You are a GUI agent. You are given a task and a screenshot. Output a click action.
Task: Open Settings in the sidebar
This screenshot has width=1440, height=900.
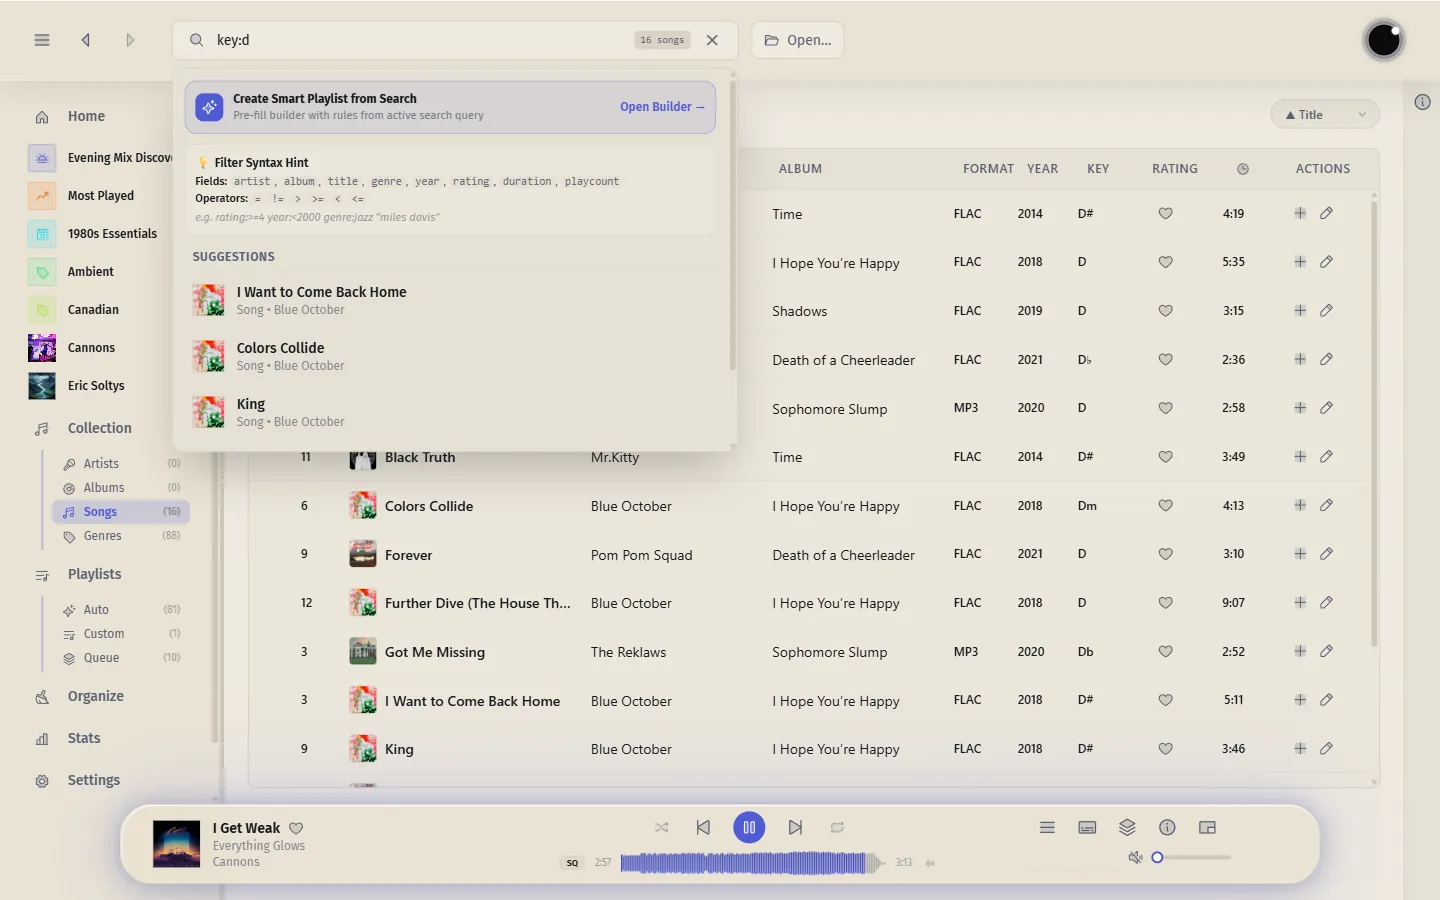(x=94, y=781)
